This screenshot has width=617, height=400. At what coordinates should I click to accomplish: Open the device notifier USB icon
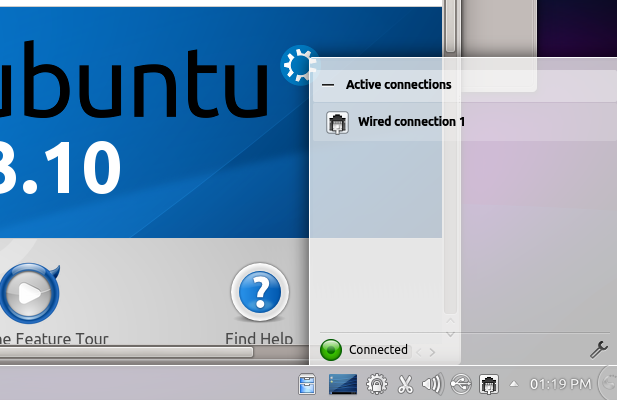461,383
